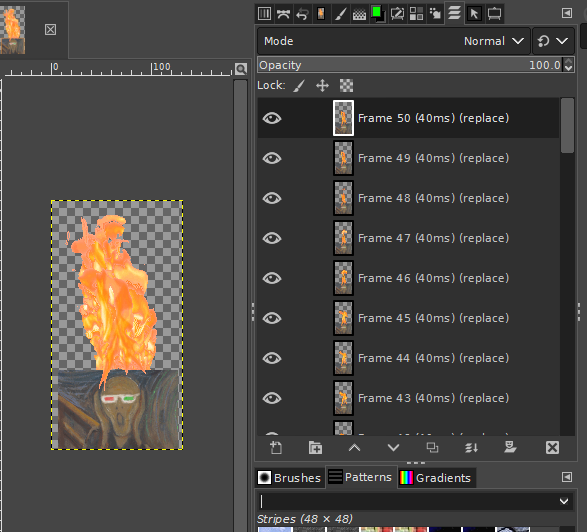Switch to the Gradients tab

pos(437,478)
